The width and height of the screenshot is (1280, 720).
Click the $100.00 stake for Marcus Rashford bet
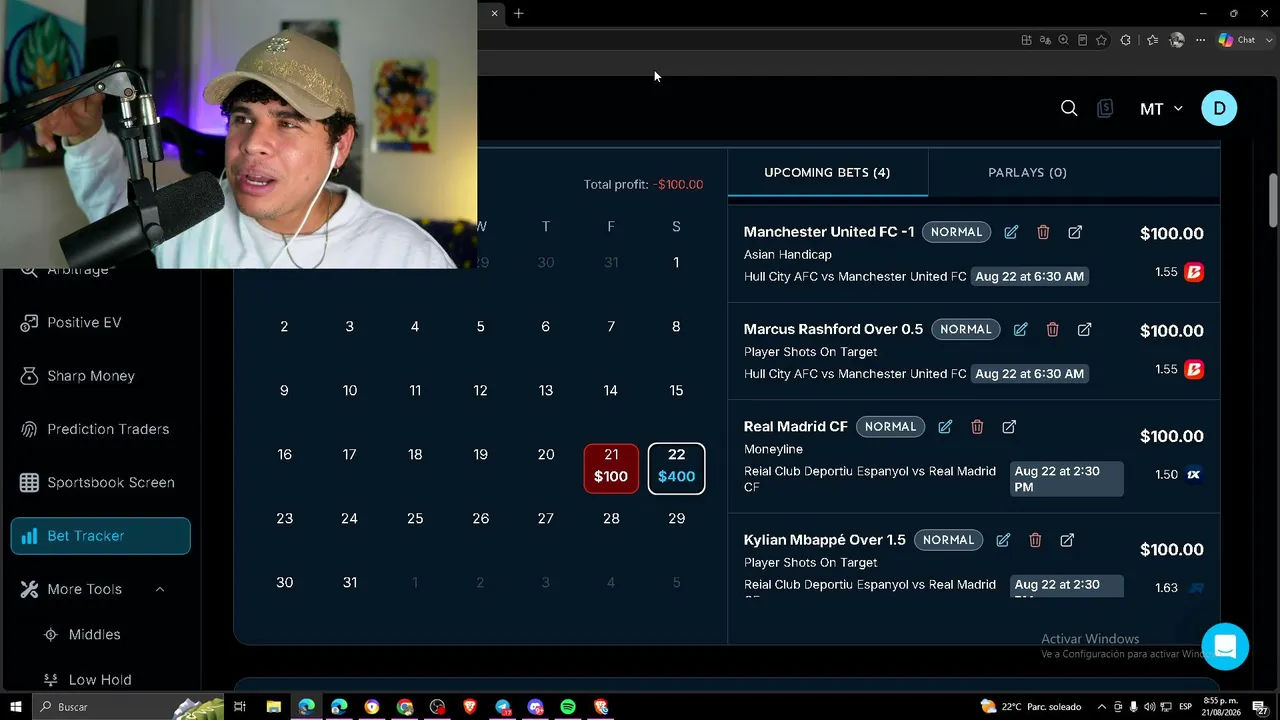(1172, 331)
